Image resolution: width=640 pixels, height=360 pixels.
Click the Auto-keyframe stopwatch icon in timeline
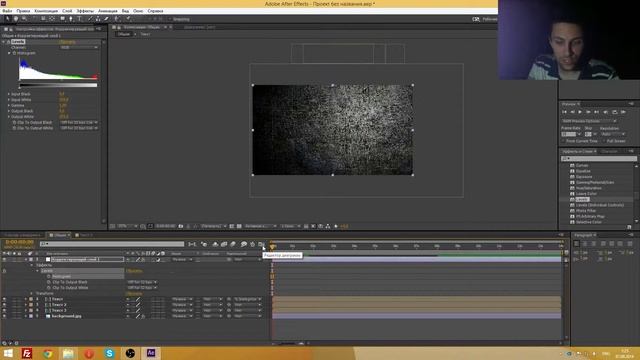click(x=253, y=244)
